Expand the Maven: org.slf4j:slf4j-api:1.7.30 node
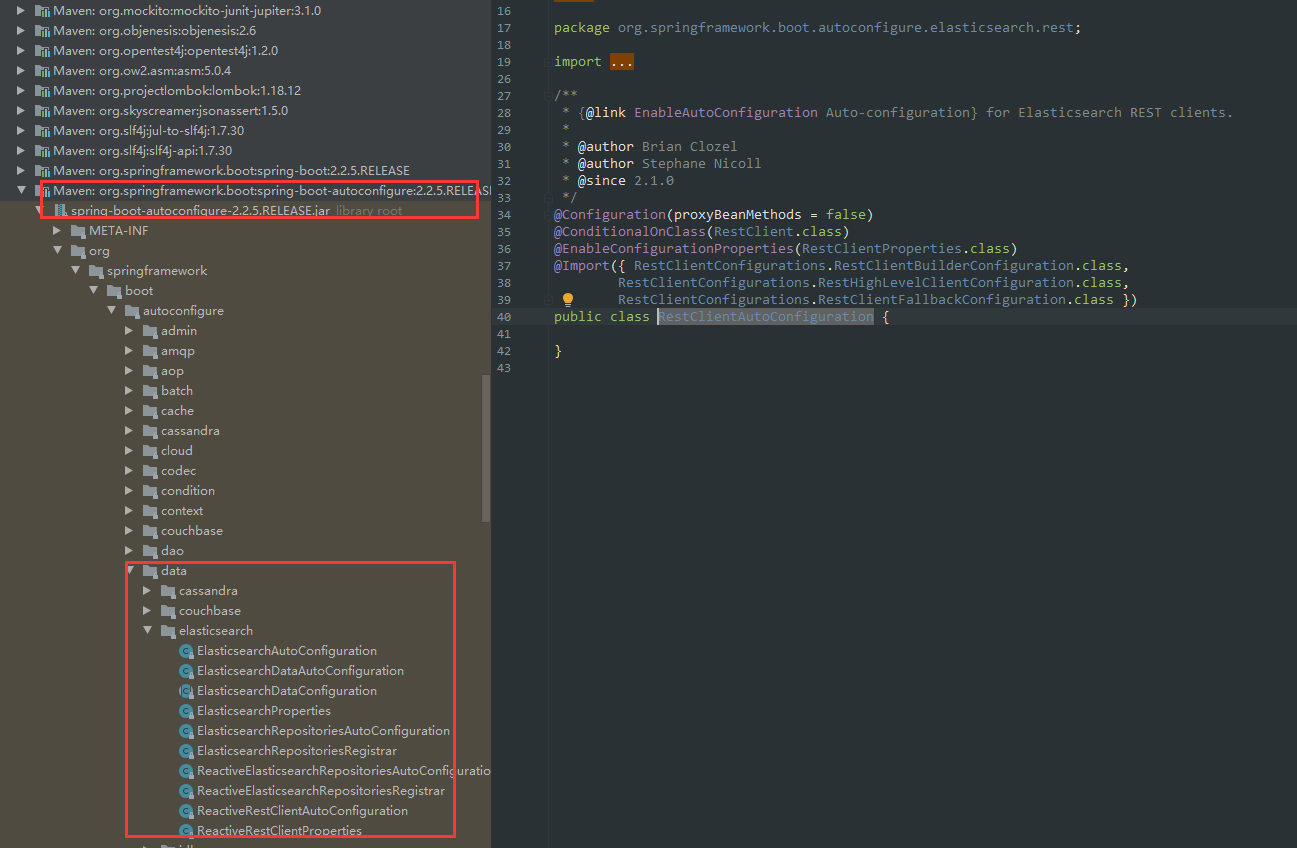This screenshot has height=848, width=1297. 22,151
